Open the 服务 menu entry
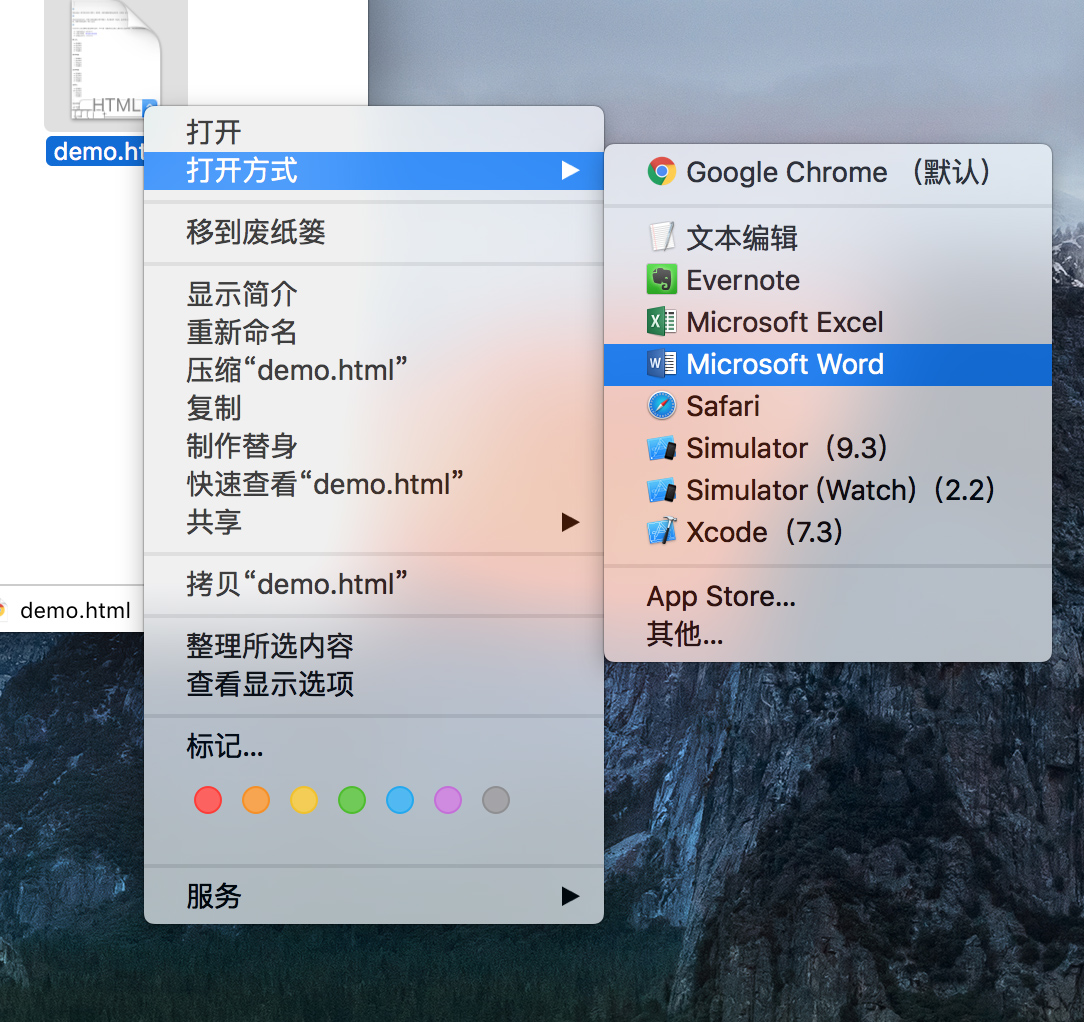This screenshot has width=1084, height=1022. [373, 896]
